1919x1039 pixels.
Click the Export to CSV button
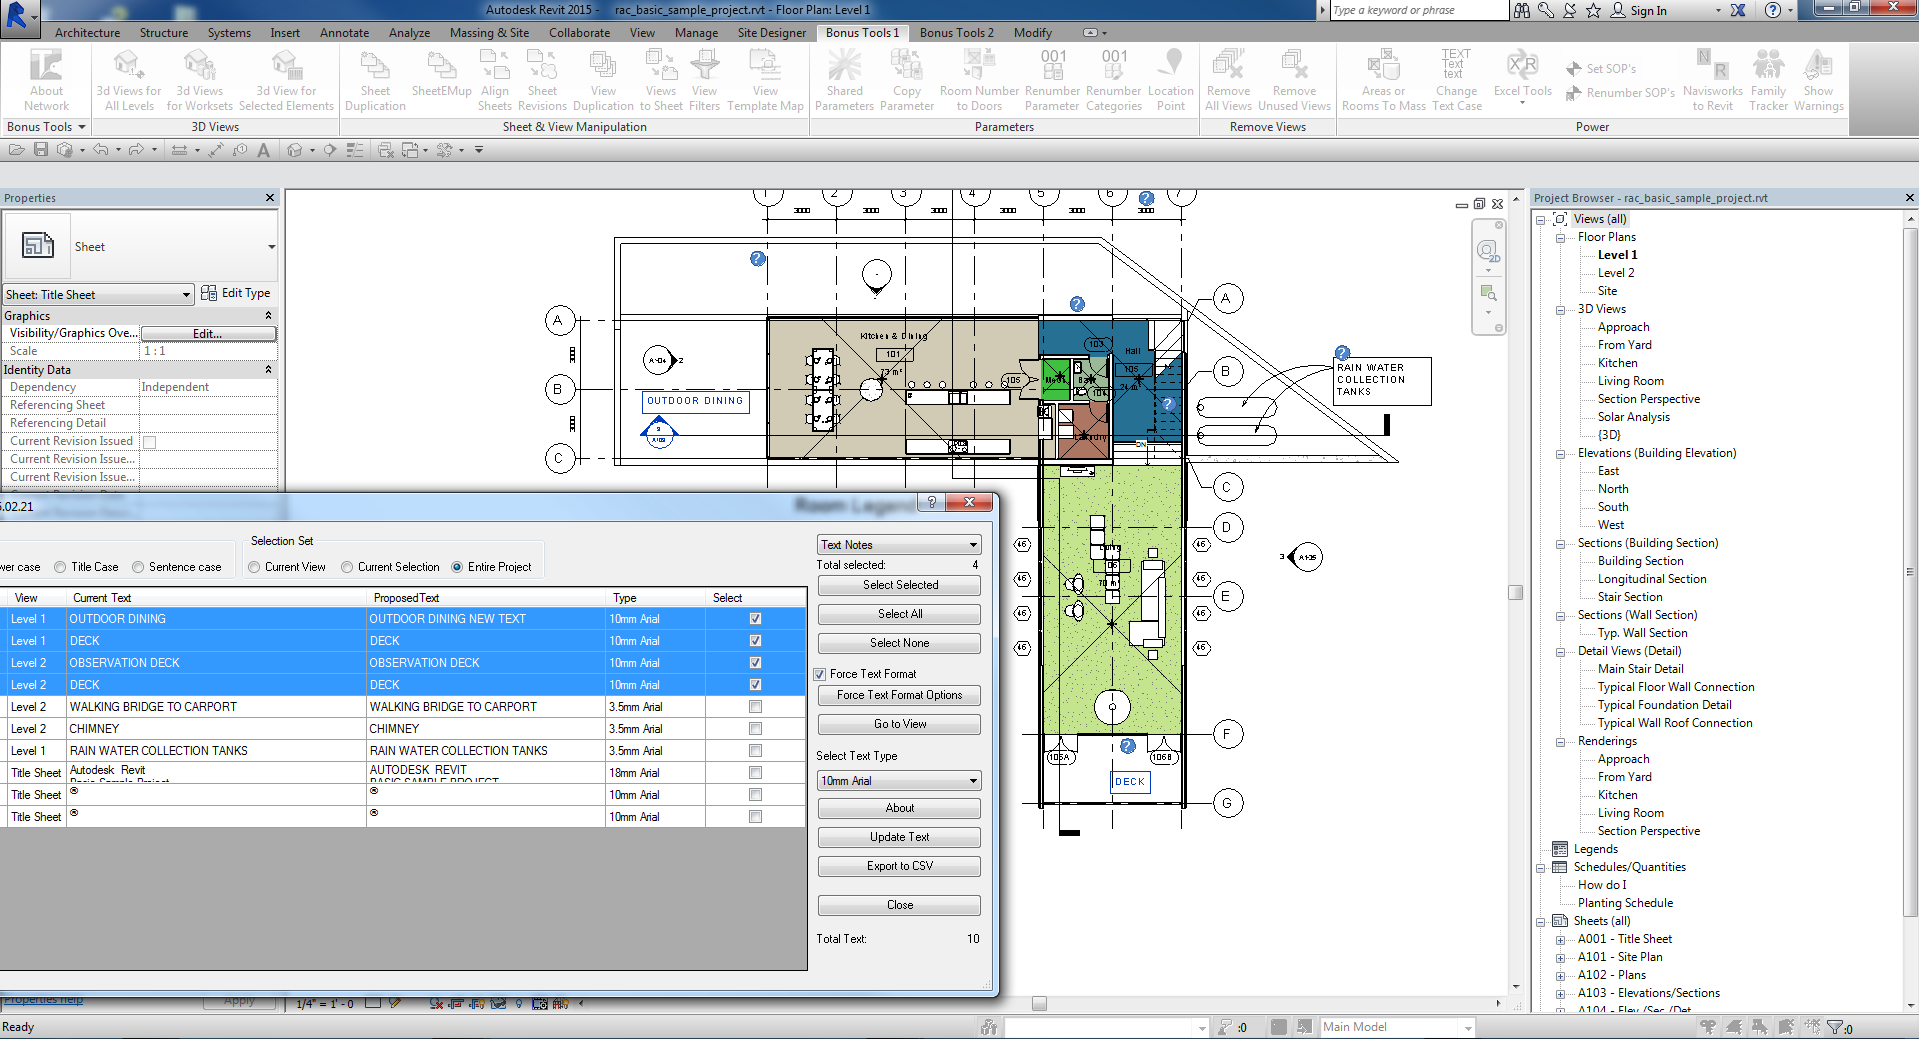[x=899, y=866]
